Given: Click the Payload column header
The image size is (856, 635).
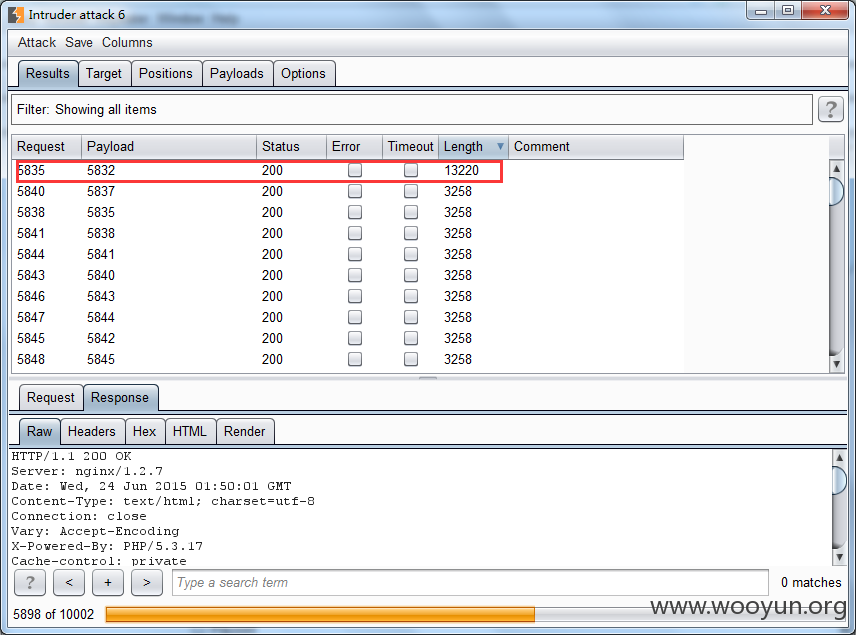Looking at the screenshot, I should [169, 146].
